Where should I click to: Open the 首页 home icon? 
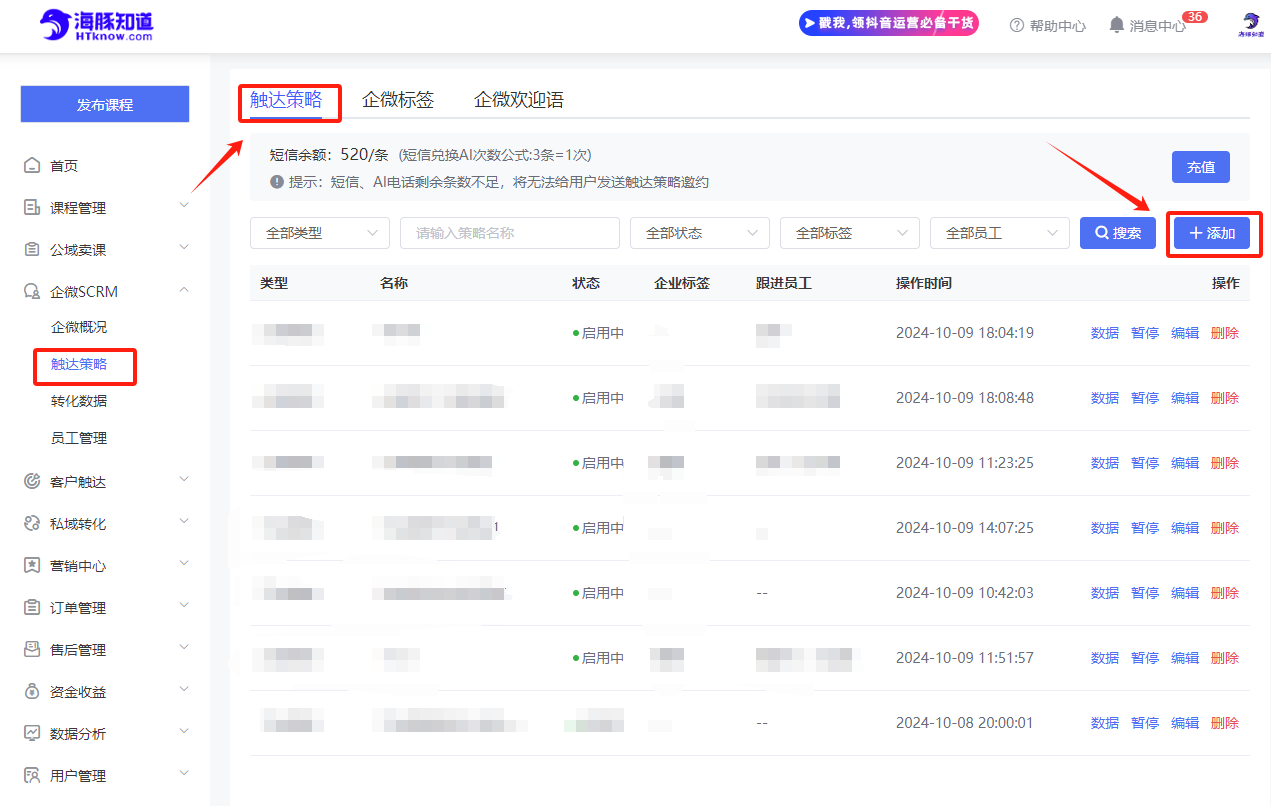[32, 166]
